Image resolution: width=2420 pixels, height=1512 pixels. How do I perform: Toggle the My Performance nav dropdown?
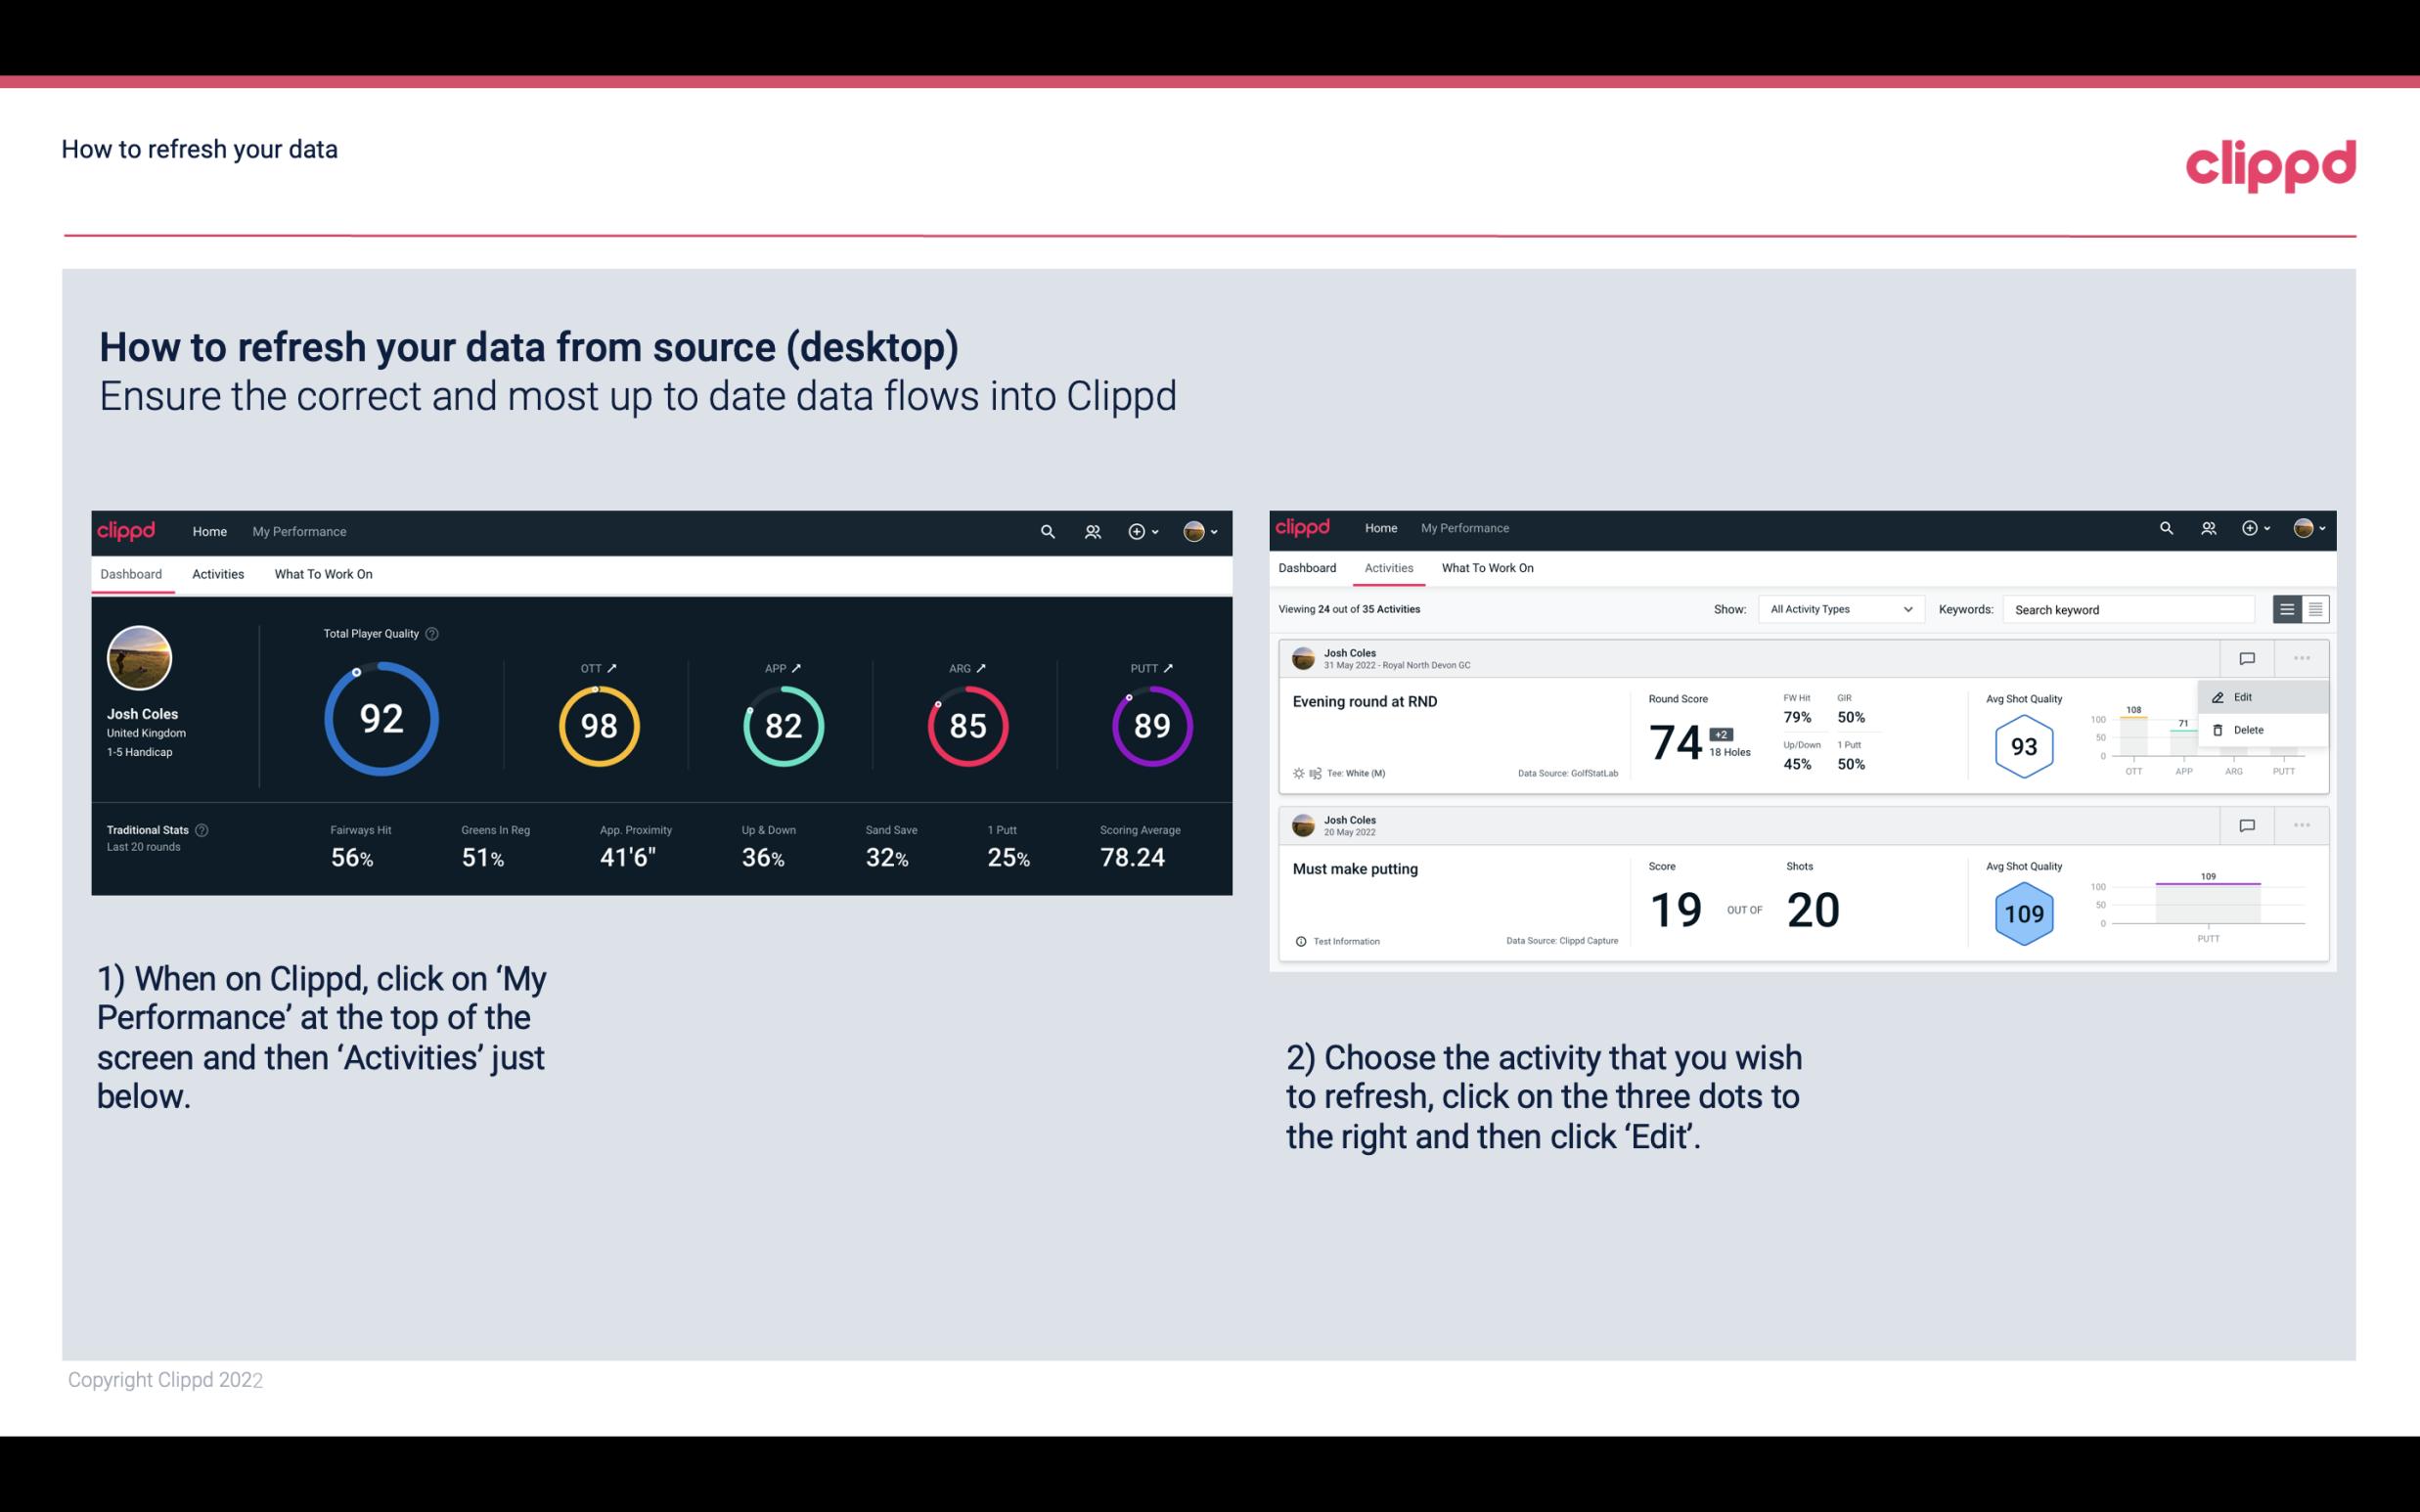[298, 531]
